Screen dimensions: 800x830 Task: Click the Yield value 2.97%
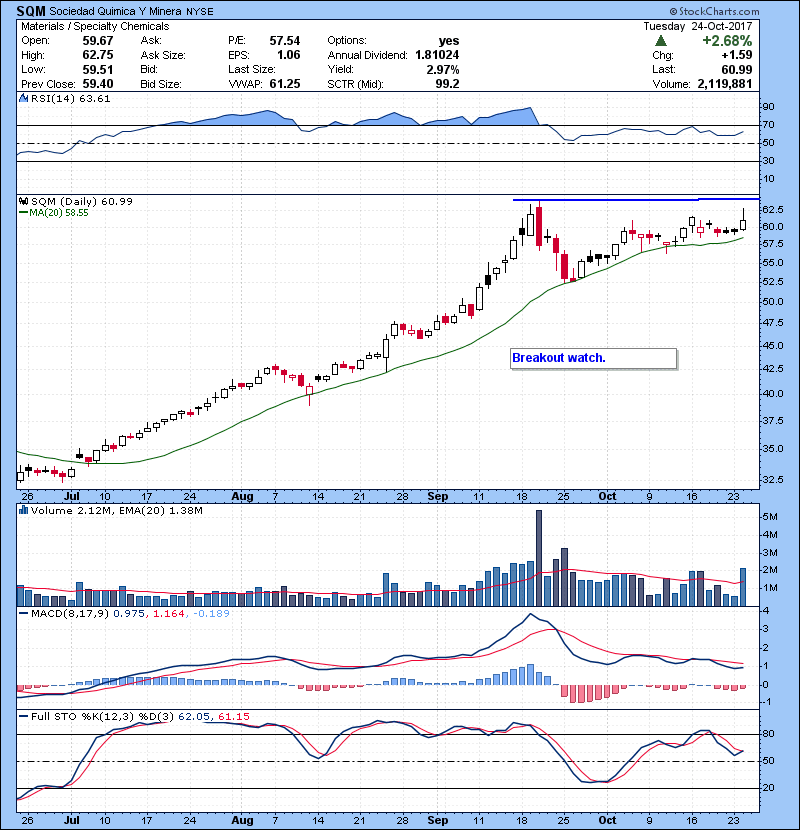pyautogui.click(x=443, y=69)
